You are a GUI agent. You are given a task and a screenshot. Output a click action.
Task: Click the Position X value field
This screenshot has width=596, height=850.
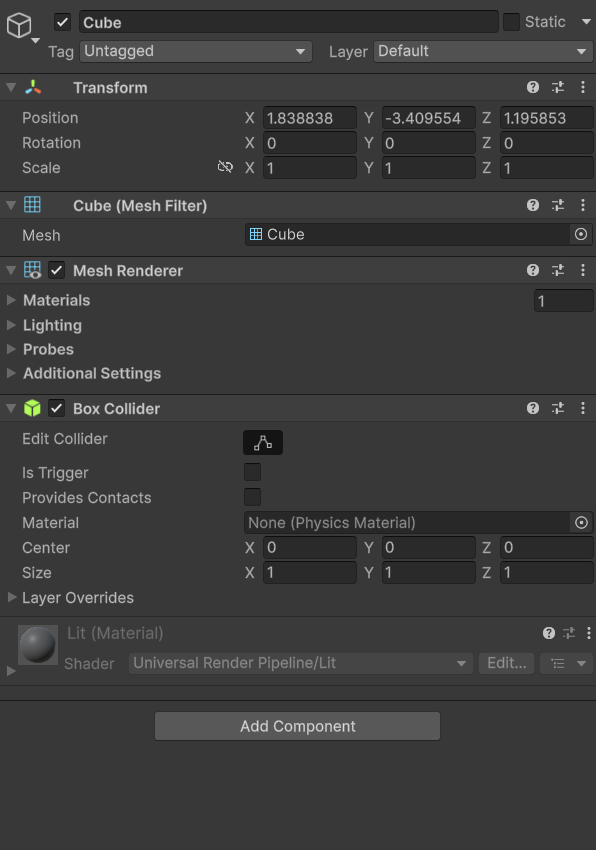tap(310, 118)
